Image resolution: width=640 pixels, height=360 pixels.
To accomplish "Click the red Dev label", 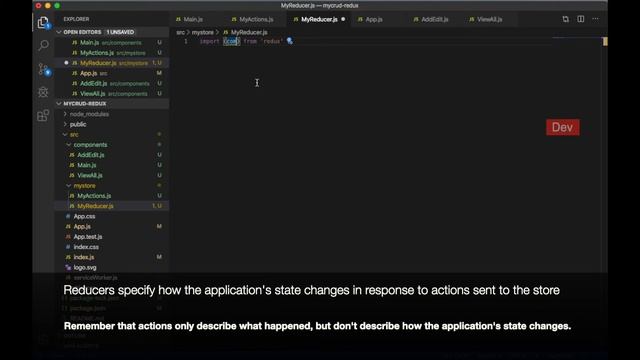I will tap(562, 127).
